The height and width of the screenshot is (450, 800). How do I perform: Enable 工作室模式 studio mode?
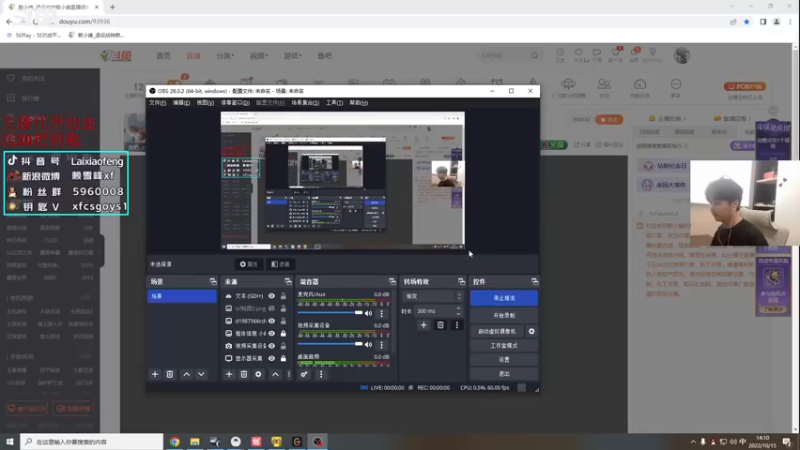click(504, 345)
